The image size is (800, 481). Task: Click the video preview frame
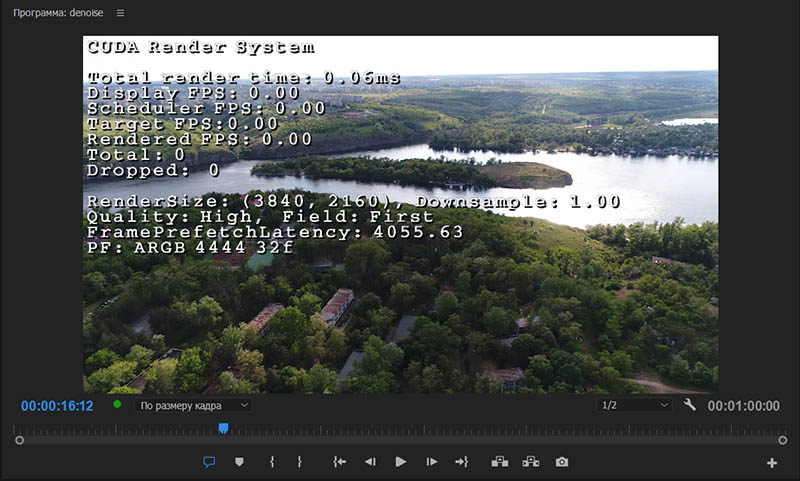[401, 214]
